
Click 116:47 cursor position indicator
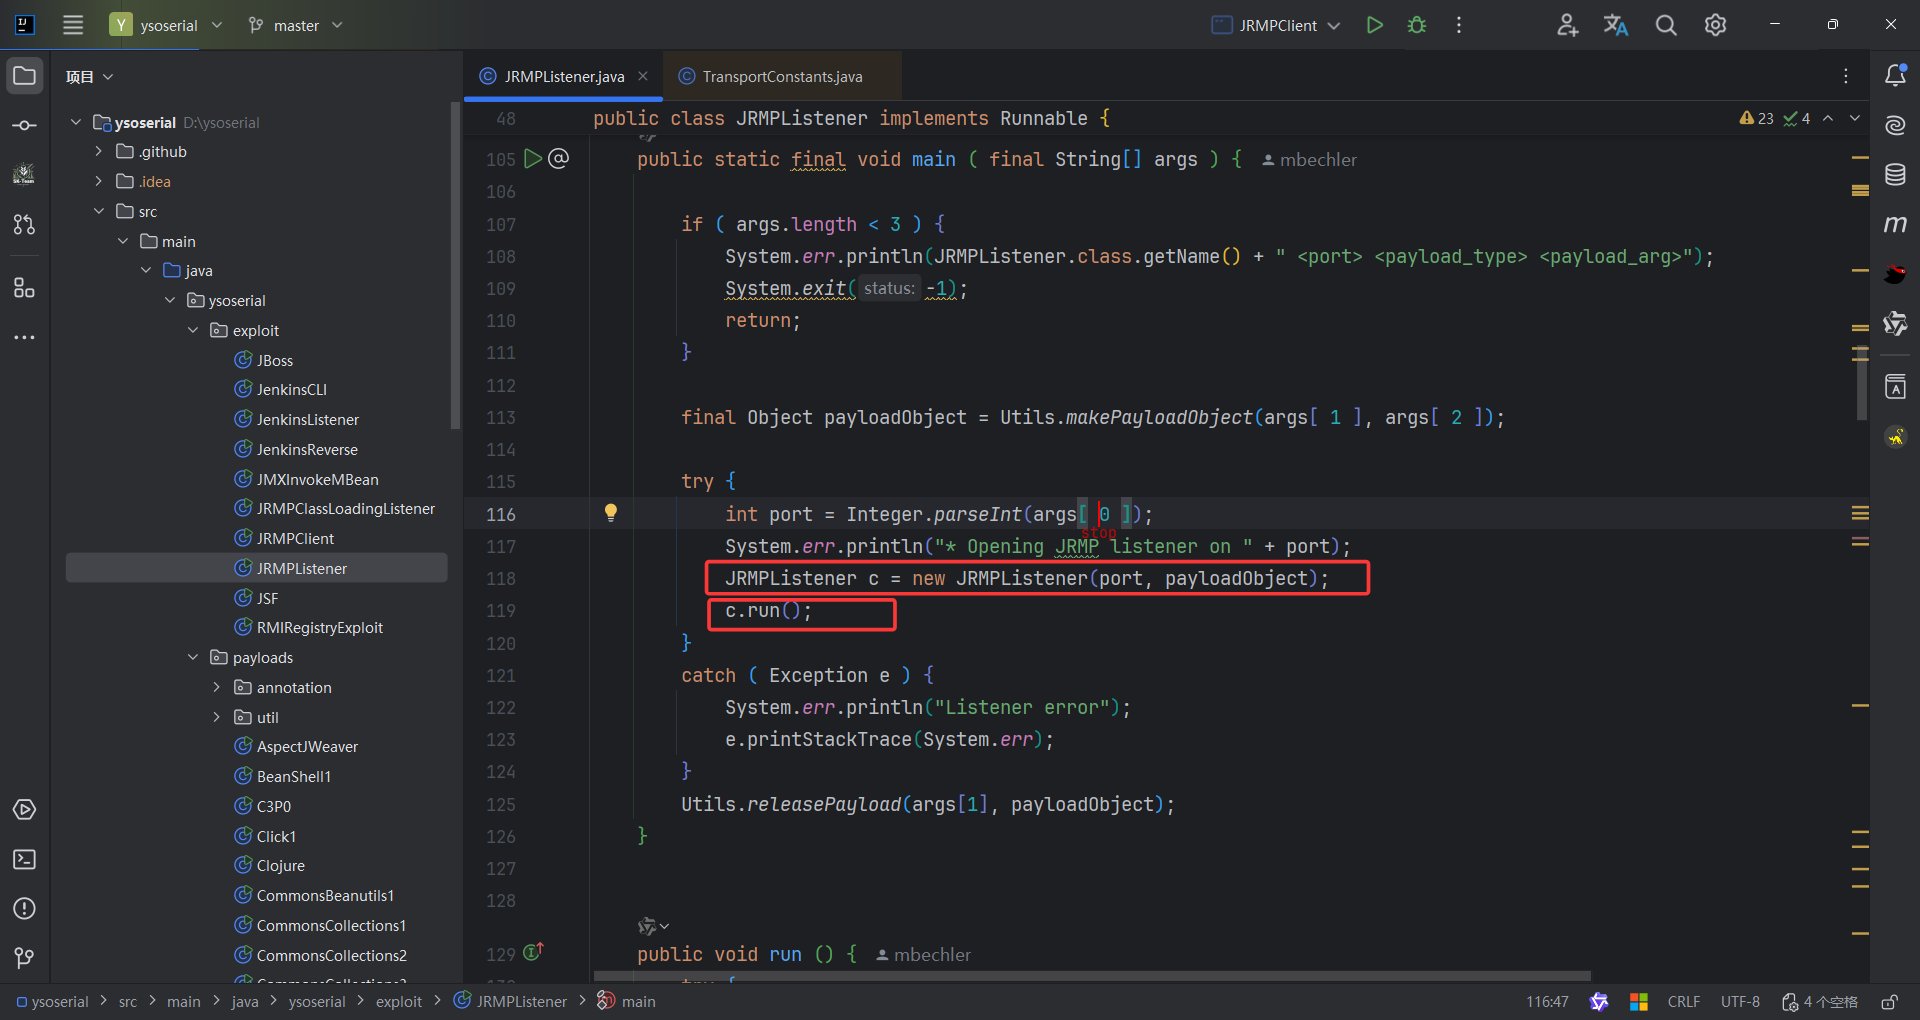[x=1547, y=1002]
